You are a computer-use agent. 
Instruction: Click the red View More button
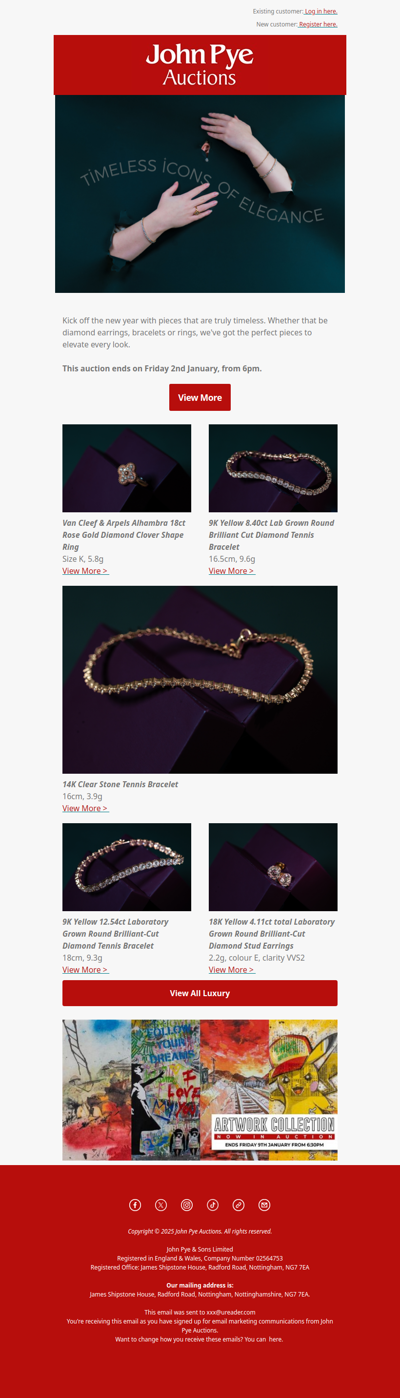[200, 397]
